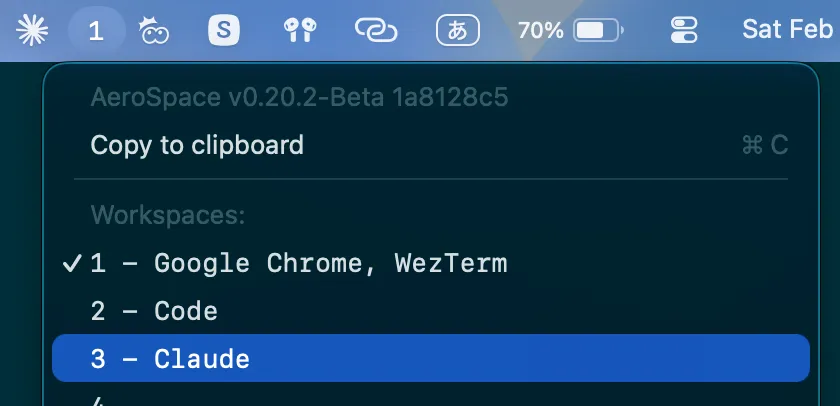The height and width of the screenshot is (406, 840).
Task: Choose Copy to clipboard in the AeroSpace menu
Action: [197, 145]
